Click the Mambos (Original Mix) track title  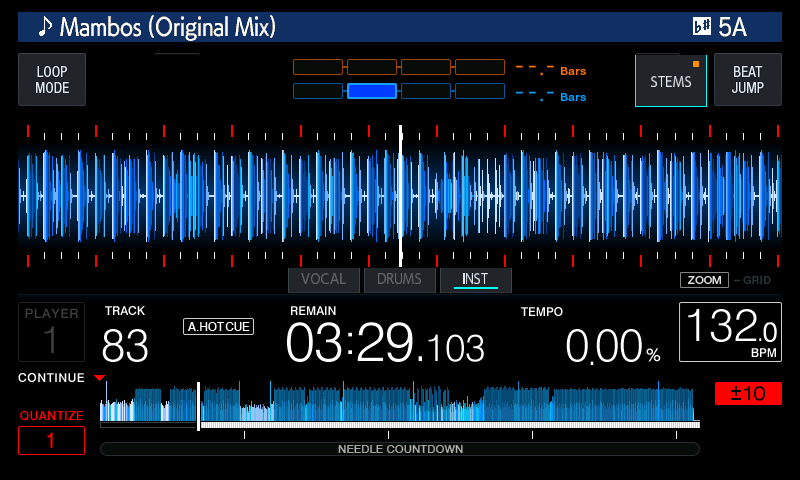168,27
